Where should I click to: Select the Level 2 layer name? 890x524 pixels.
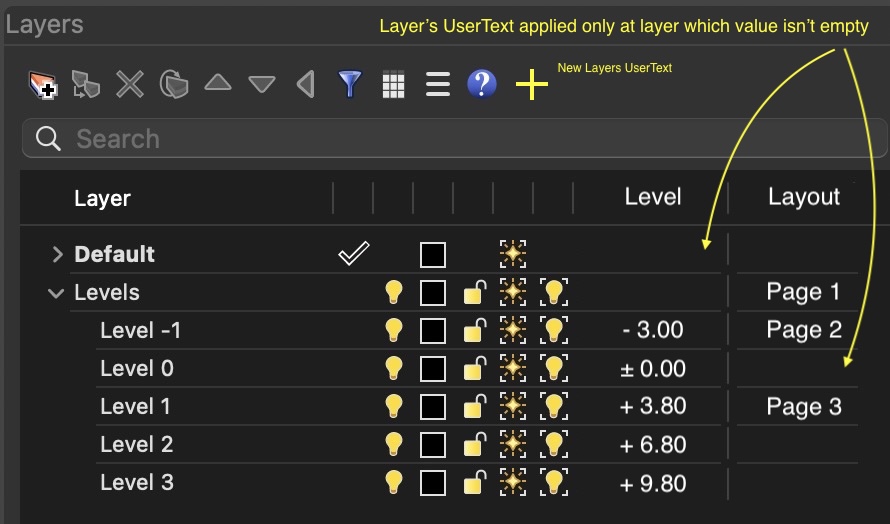[x=137, y=445]
